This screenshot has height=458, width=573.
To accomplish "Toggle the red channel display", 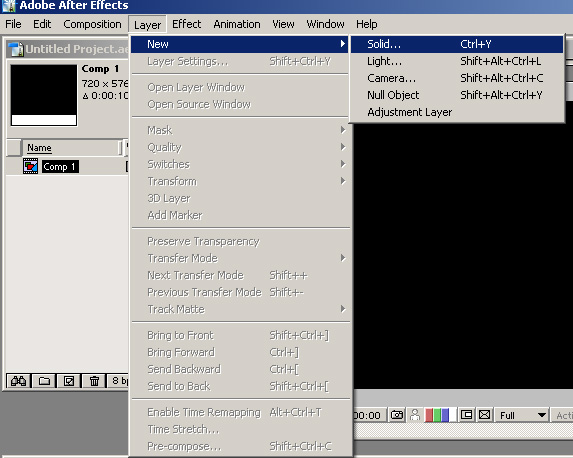I will (x=429, y=415).
